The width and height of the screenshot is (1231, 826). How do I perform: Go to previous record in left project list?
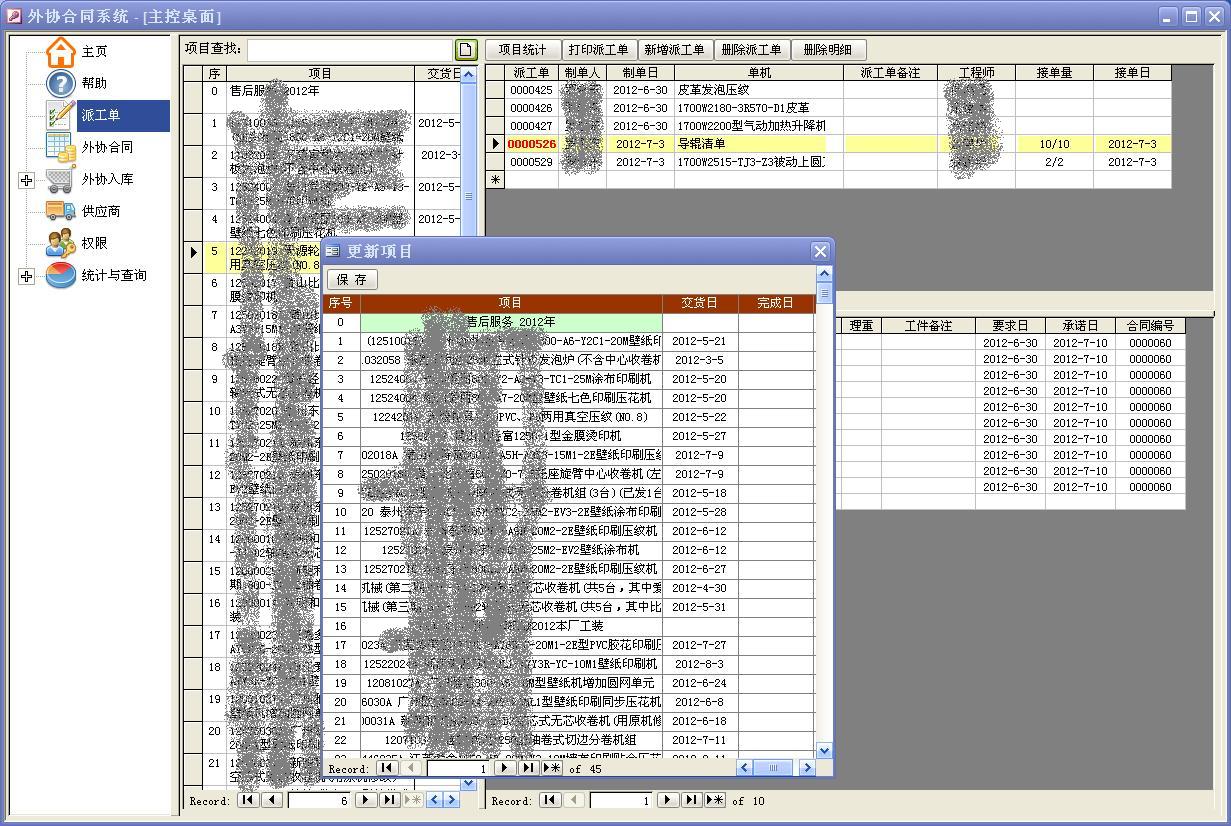pyautogui.click(x=270, y=800)
